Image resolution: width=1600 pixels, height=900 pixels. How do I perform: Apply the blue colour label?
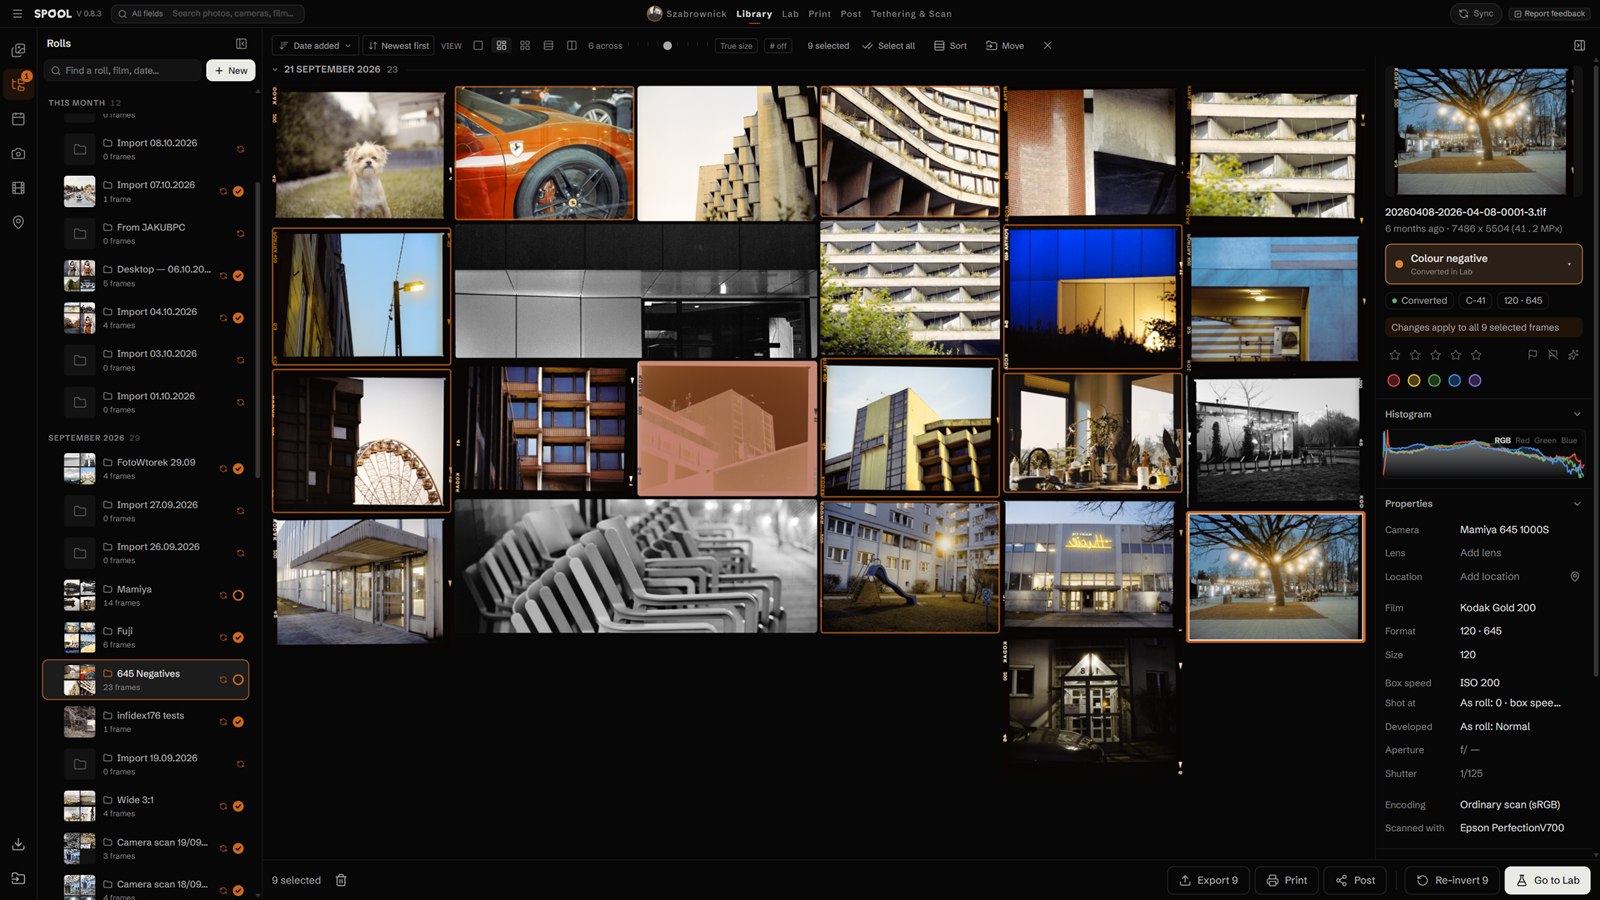click(x=1455, y=380)
